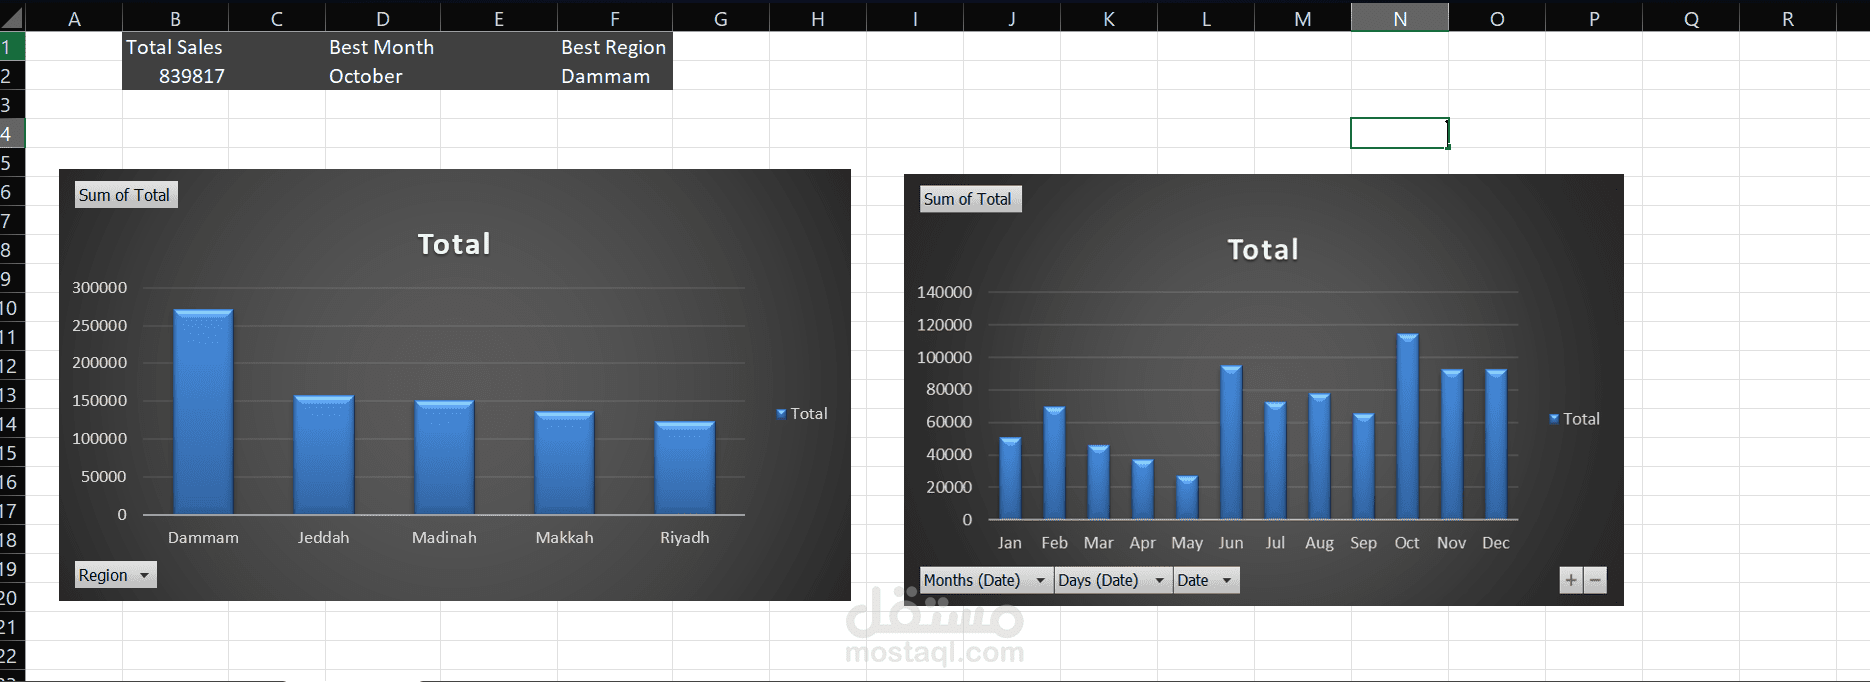
Task: Click Sum of Total button on region chart
Action: point(126,195)
